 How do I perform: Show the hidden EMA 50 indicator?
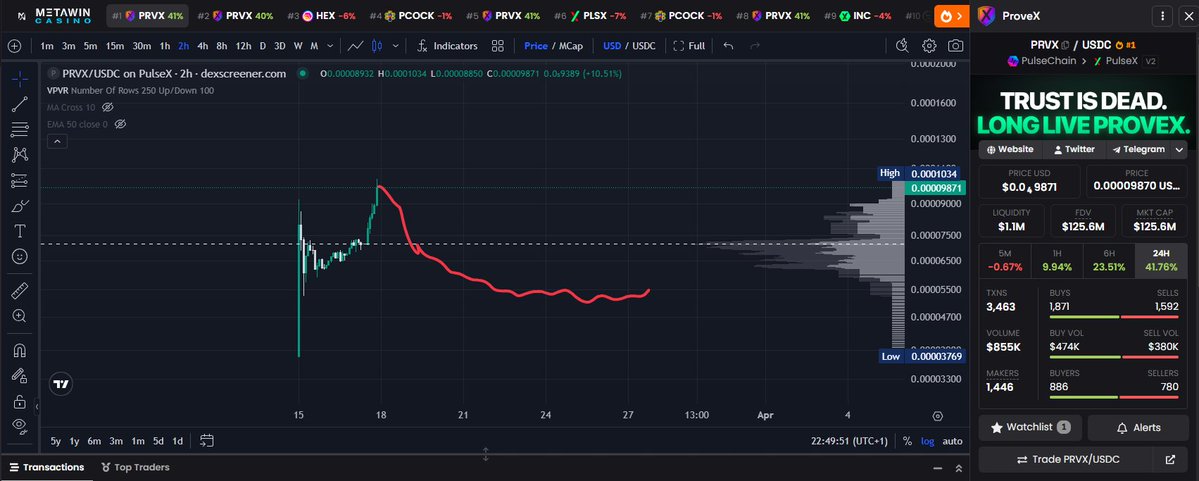[x=120, y=124]
